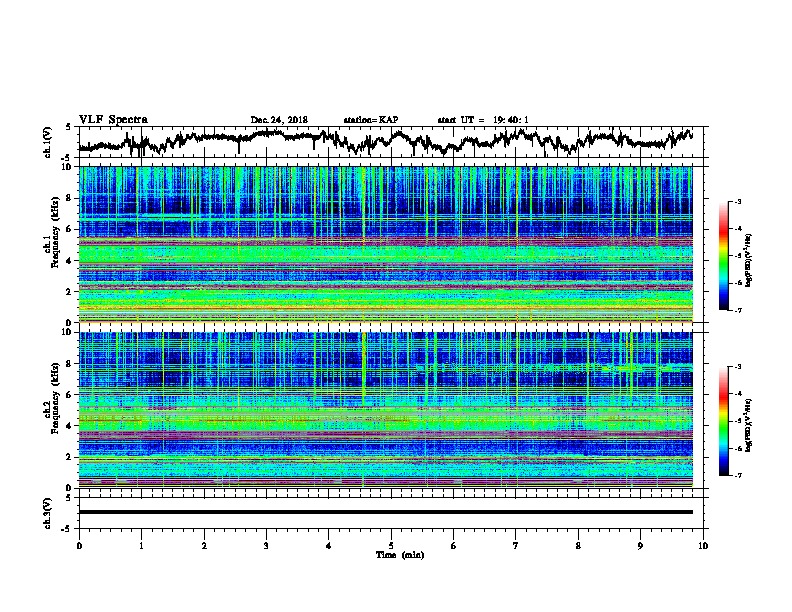Image resolution: width=792 pixels, height=612 pixels.
Task: Click the "5" tick of the ch.1(V) axis
Action: pyautogui.click(x=68, y=127)
